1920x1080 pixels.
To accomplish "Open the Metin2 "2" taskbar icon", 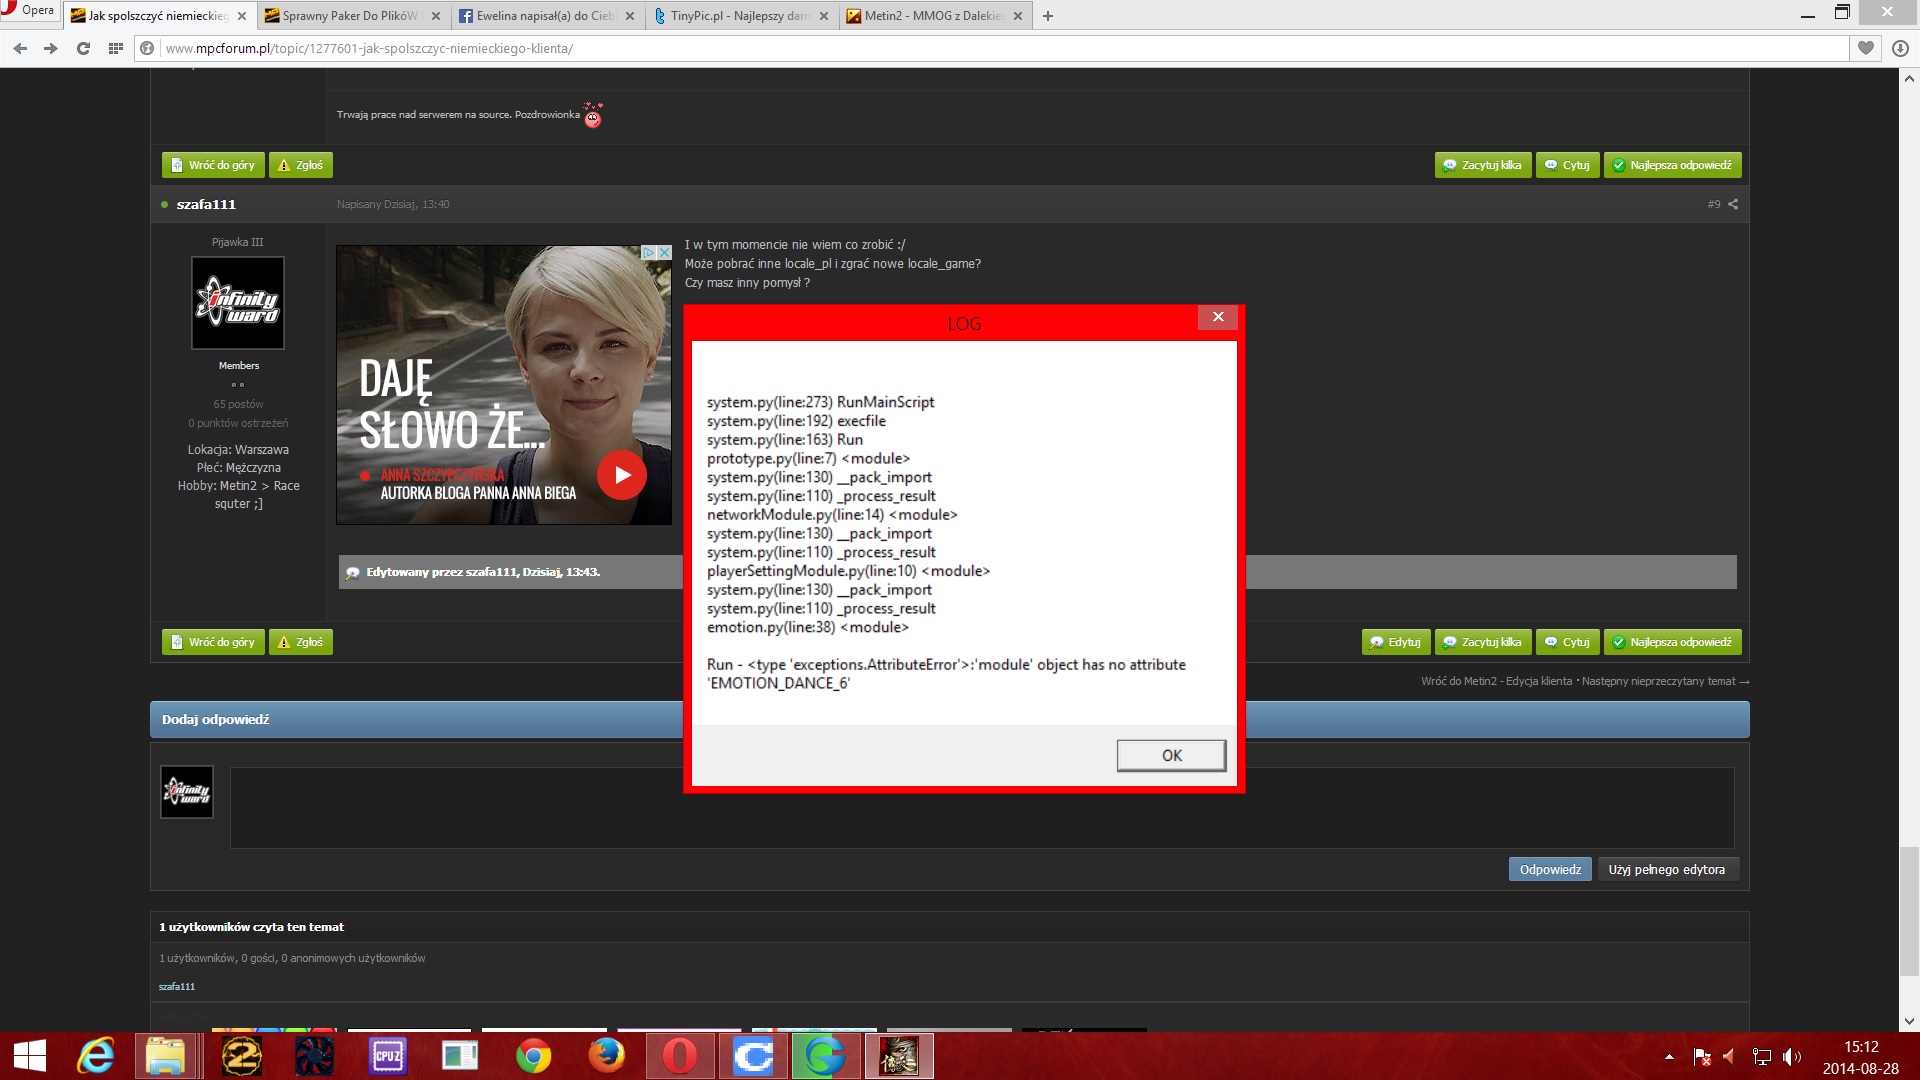I will [x=242, y=1056].
